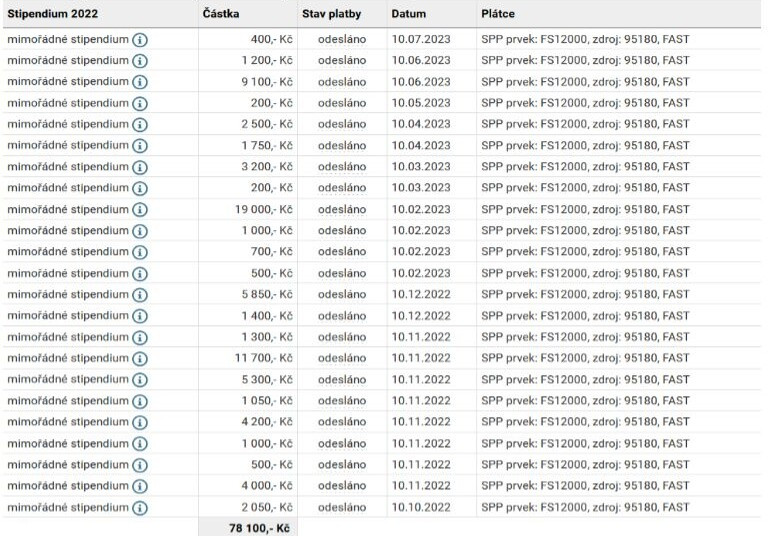Open info icon for the 400,- Kč stipend
The height and width of the screenshot is (536, 769).
point(140,40)
